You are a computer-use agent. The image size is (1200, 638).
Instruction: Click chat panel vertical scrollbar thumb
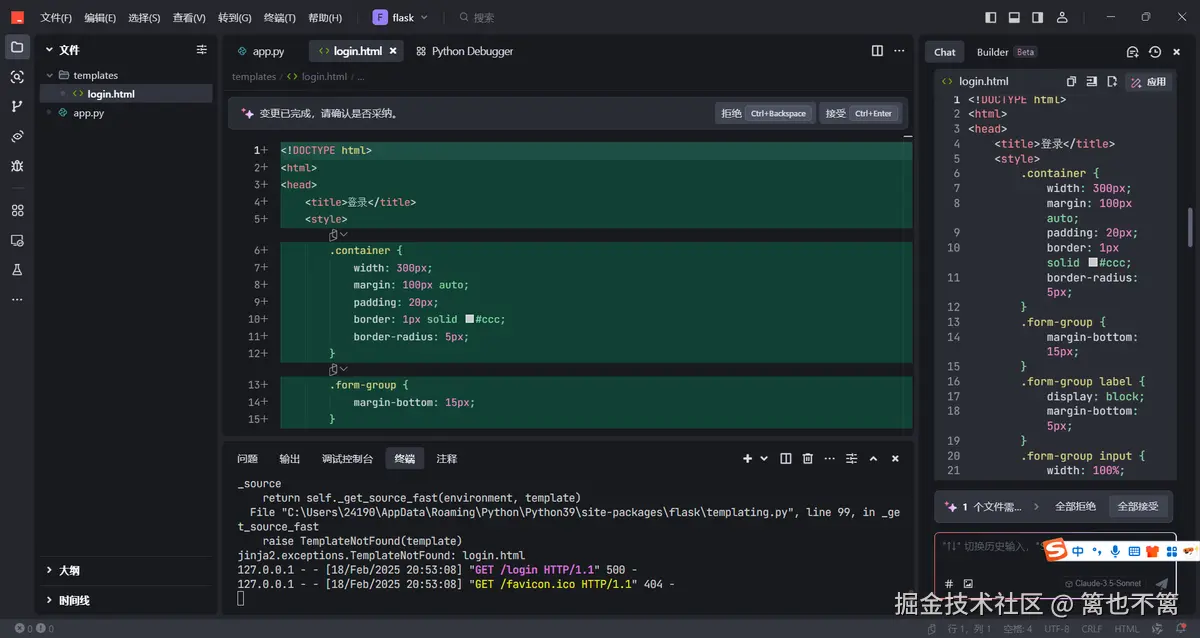click(1189, 227)
